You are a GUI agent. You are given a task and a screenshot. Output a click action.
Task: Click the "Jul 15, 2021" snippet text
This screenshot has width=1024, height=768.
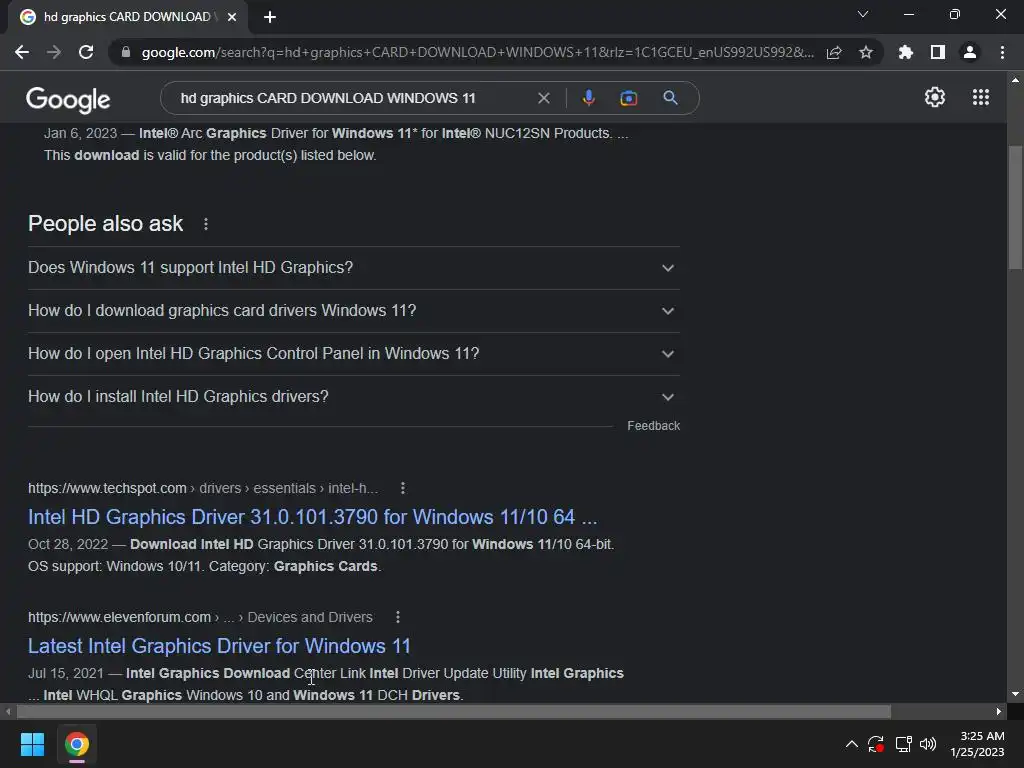pyautogui.click(x=326, y=684)
